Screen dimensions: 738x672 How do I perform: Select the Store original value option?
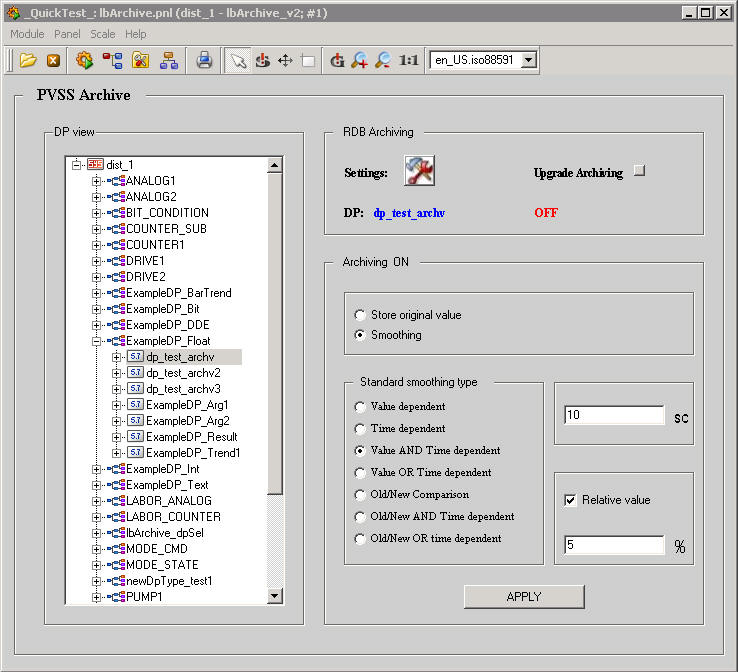click(360, 315)
